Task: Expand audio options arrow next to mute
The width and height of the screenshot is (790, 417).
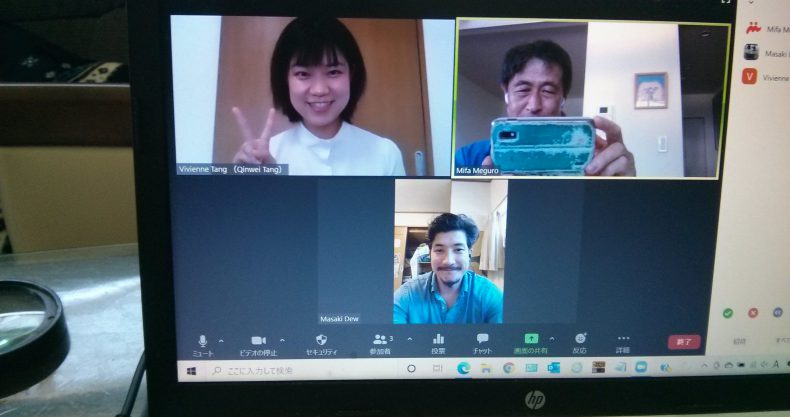Action: tap(221, 340)
